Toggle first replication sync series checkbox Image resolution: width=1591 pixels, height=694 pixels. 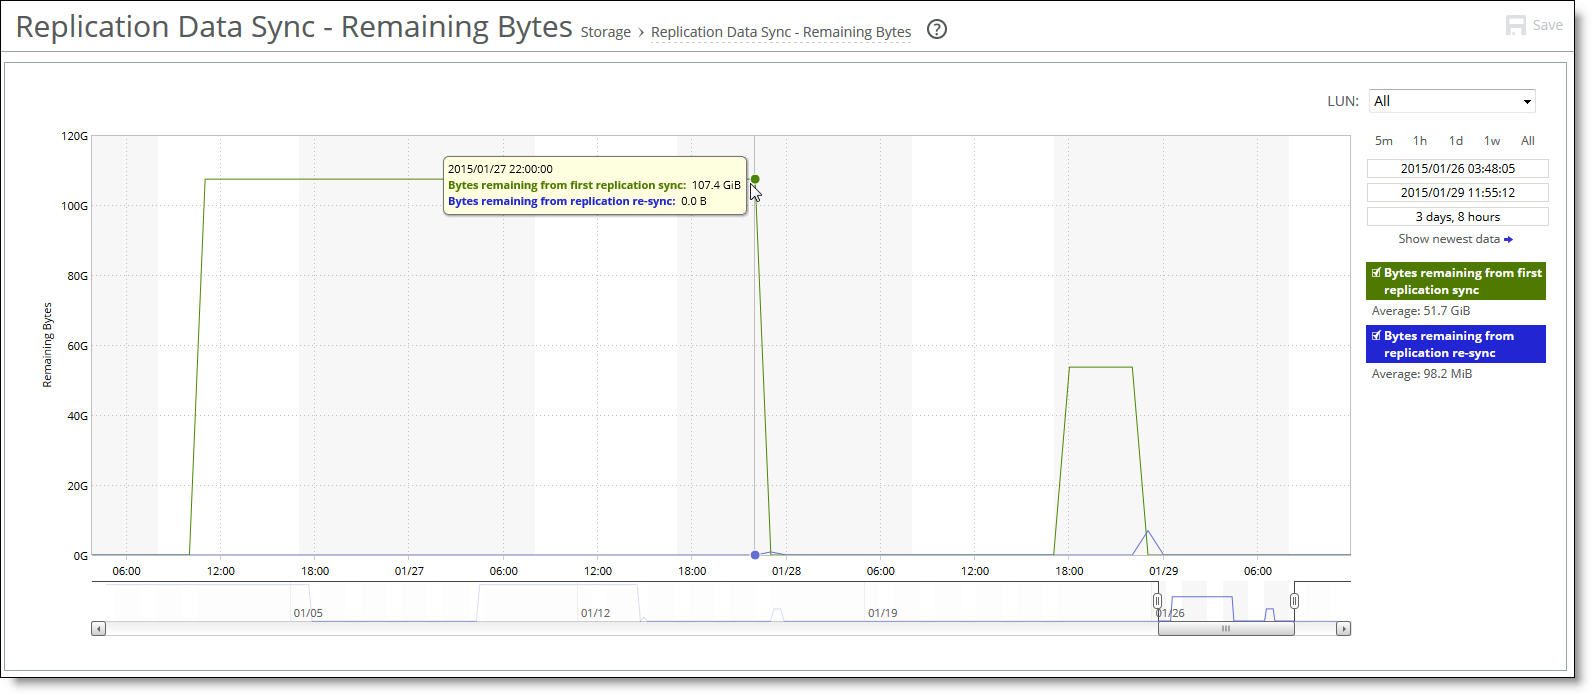1376,273
